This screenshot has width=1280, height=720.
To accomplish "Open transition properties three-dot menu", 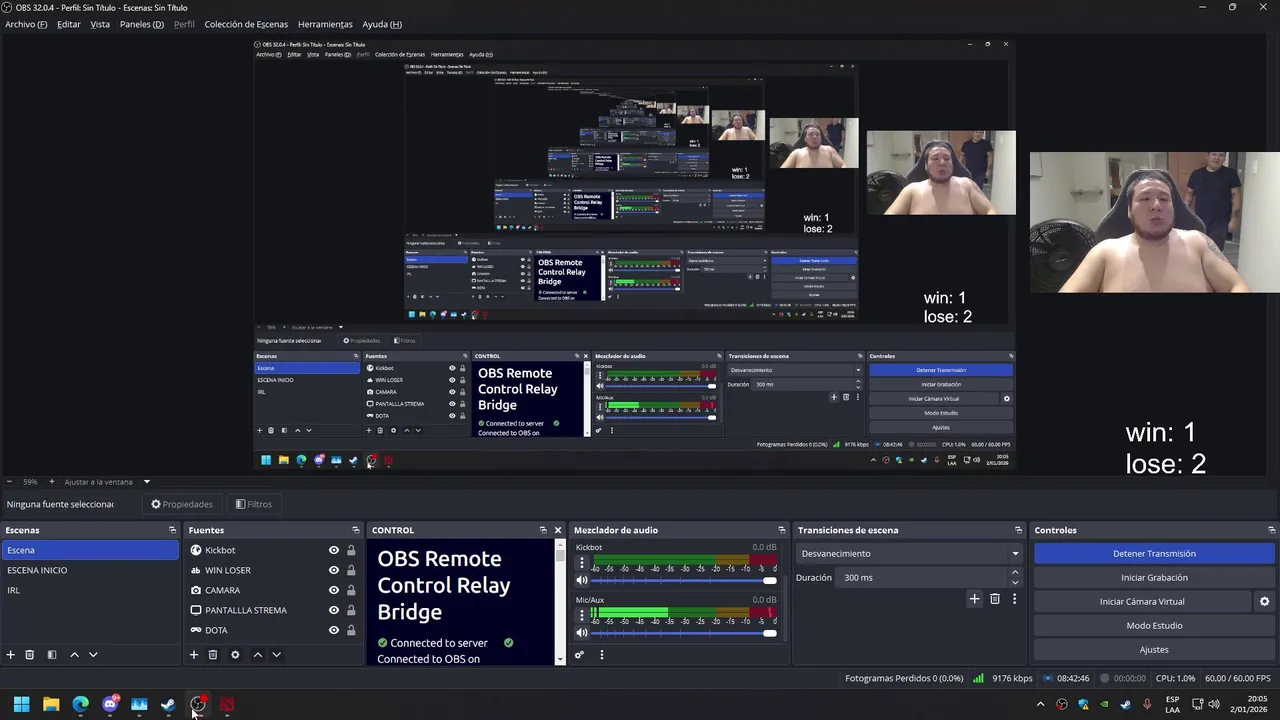I will point(1014,599).
